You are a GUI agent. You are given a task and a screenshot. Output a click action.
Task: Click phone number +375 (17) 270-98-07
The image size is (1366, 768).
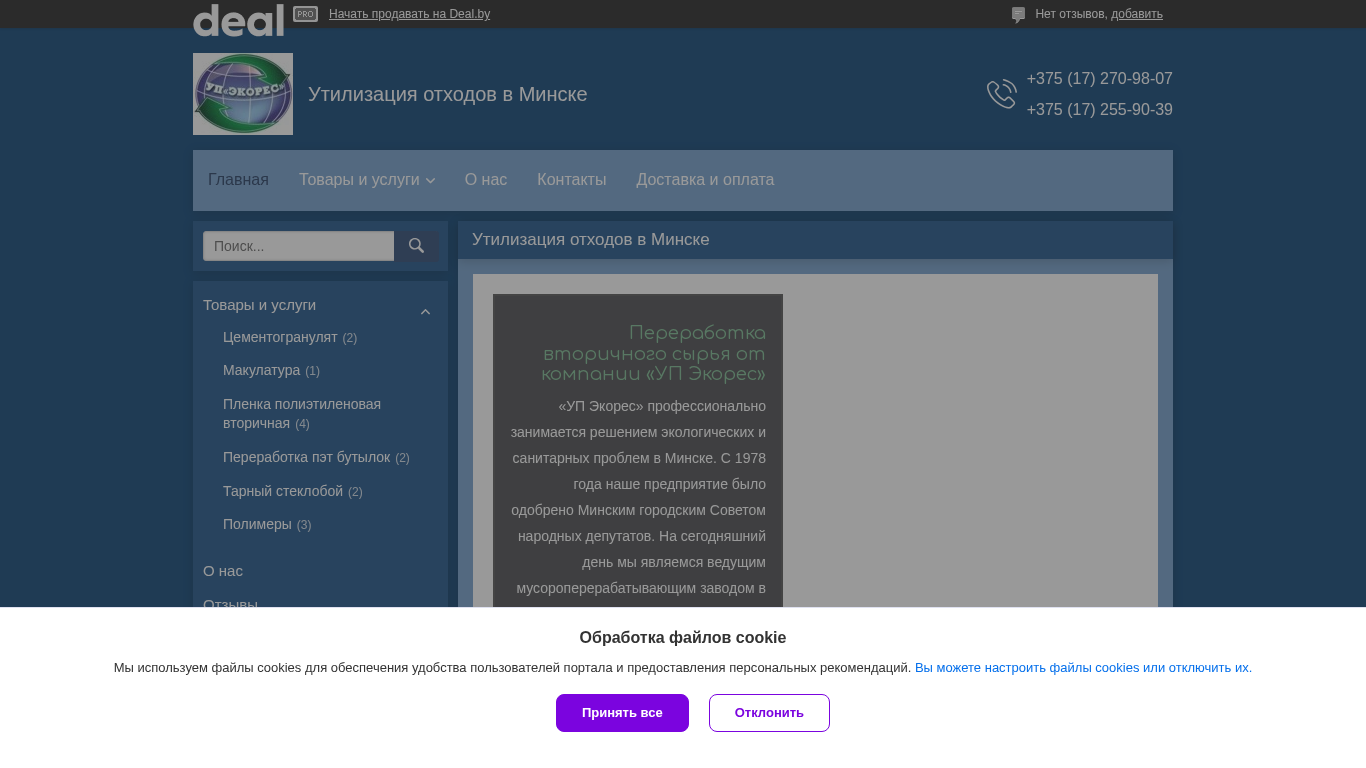tap(1099, 79)
